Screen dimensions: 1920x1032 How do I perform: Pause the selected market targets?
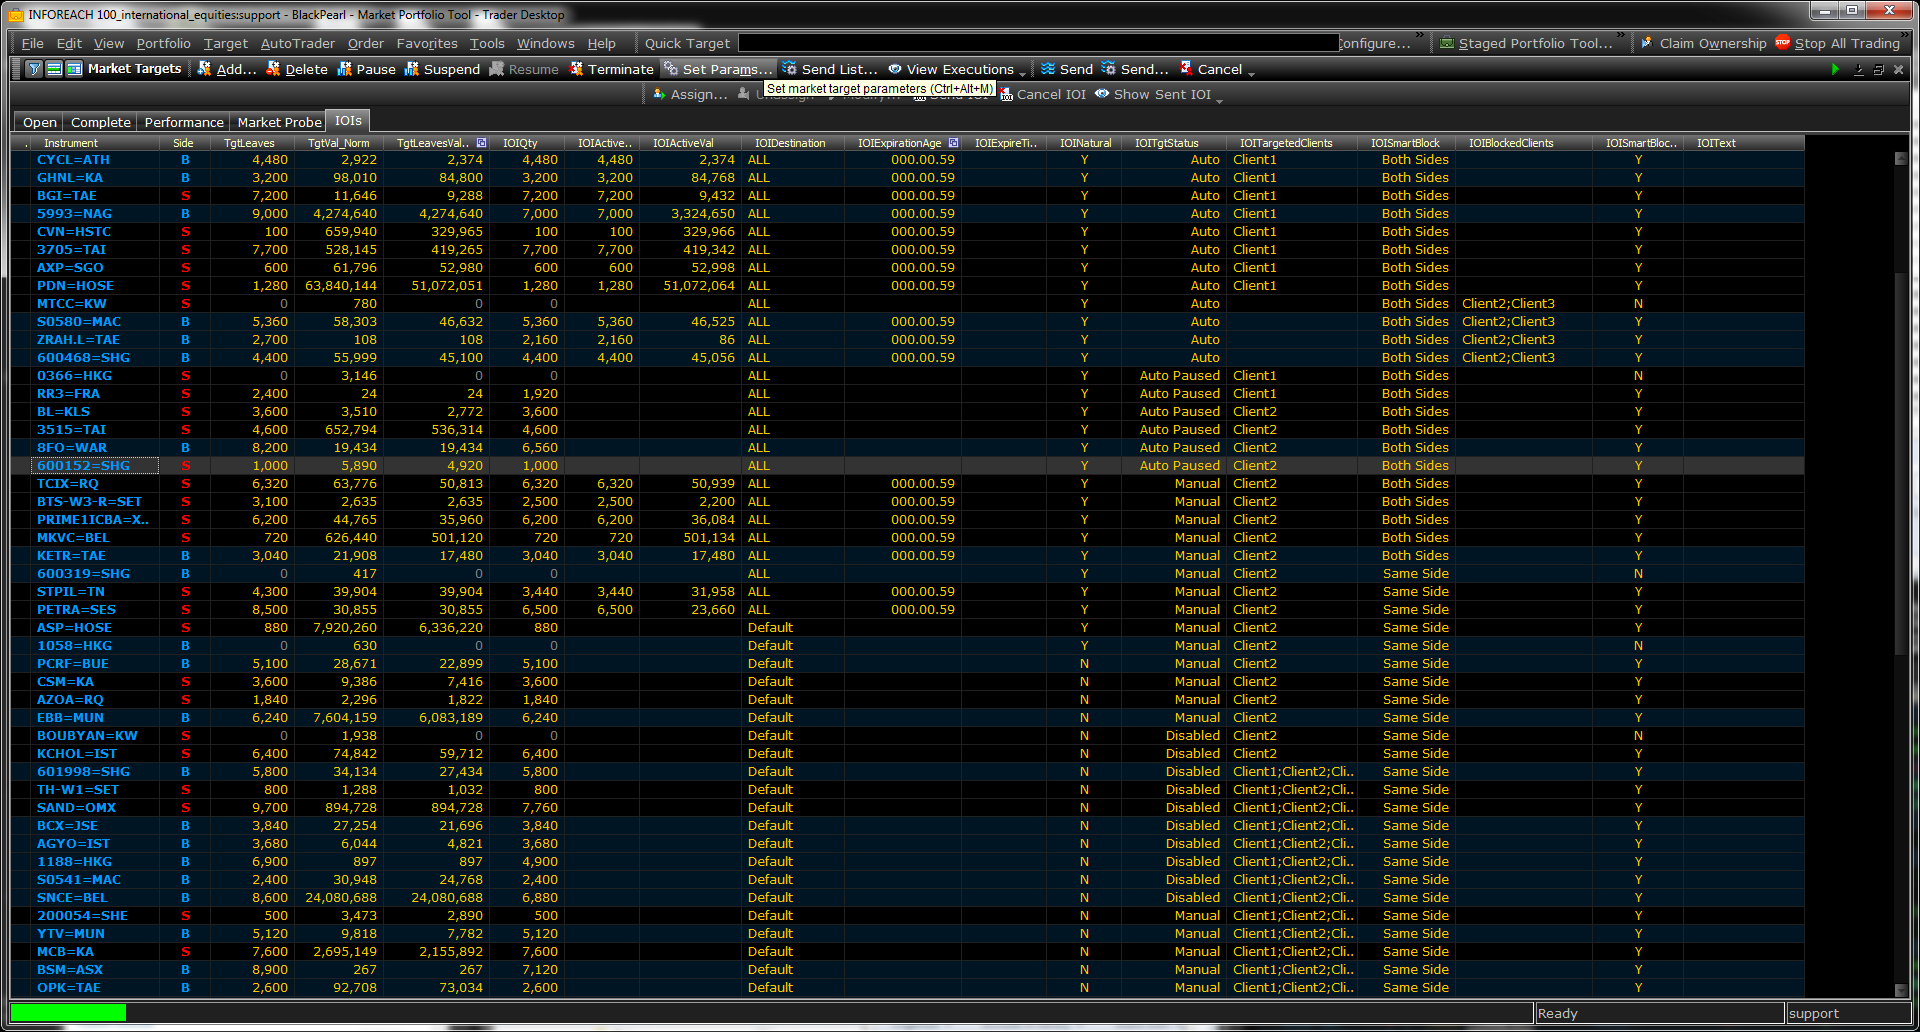coord(345,69)
